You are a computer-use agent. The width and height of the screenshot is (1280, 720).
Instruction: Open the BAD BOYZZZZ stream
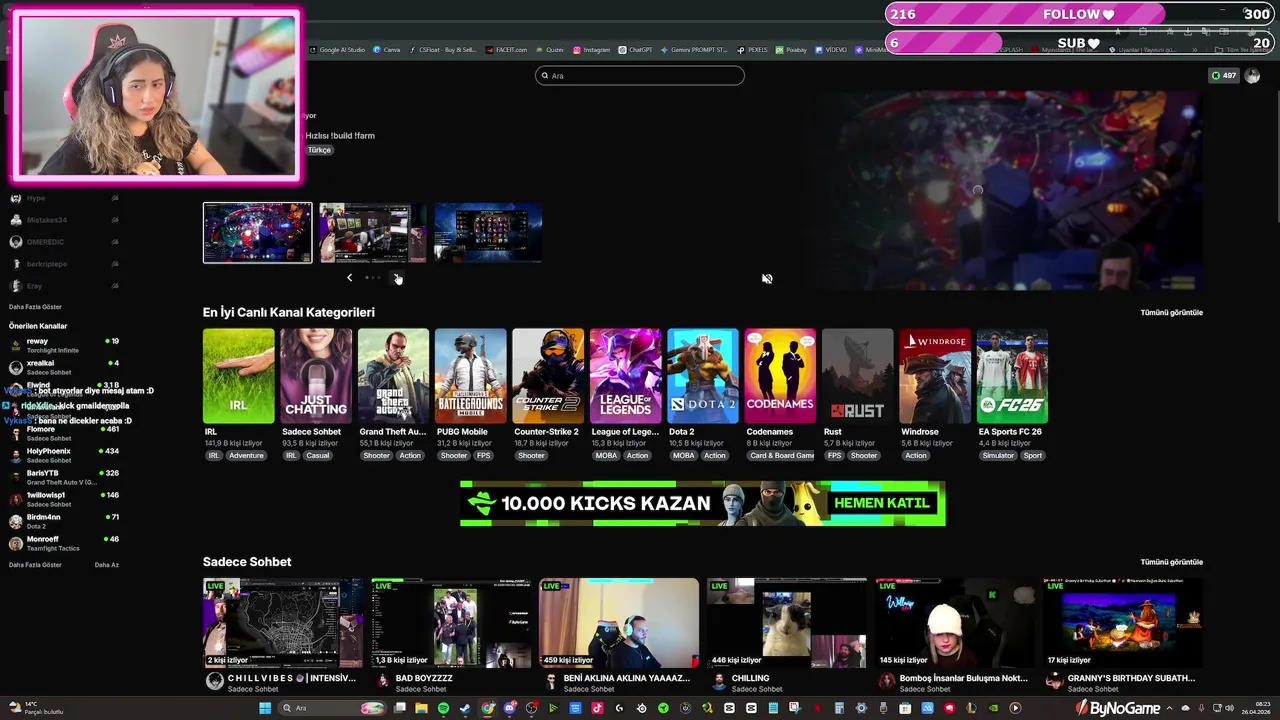click(451, 623)
